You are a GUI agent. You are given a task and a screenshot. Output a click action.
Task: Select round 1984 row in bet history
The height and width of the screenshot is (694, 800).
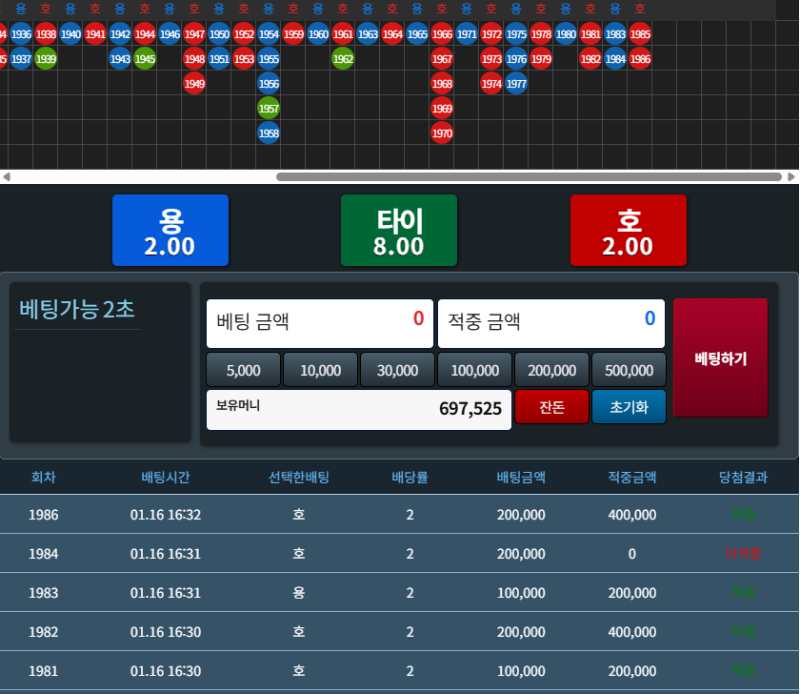coord(399,554)
